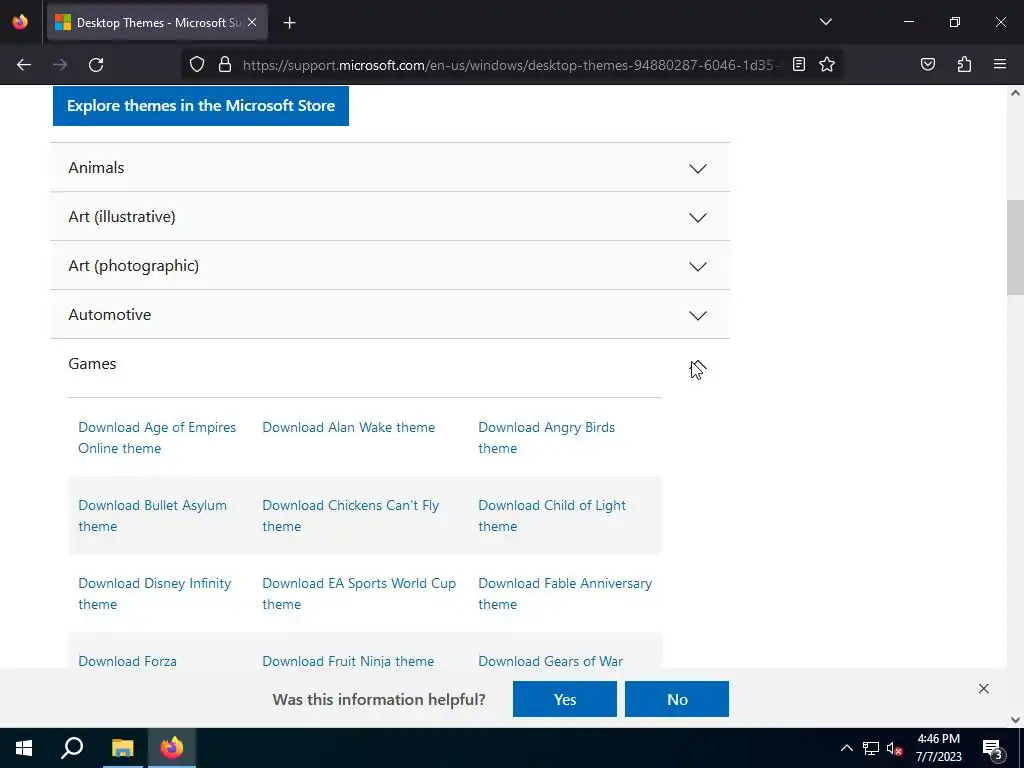The image size is (1024, 768).
Task: Show hidden system tray icons
Action: [x=846, y=748]
